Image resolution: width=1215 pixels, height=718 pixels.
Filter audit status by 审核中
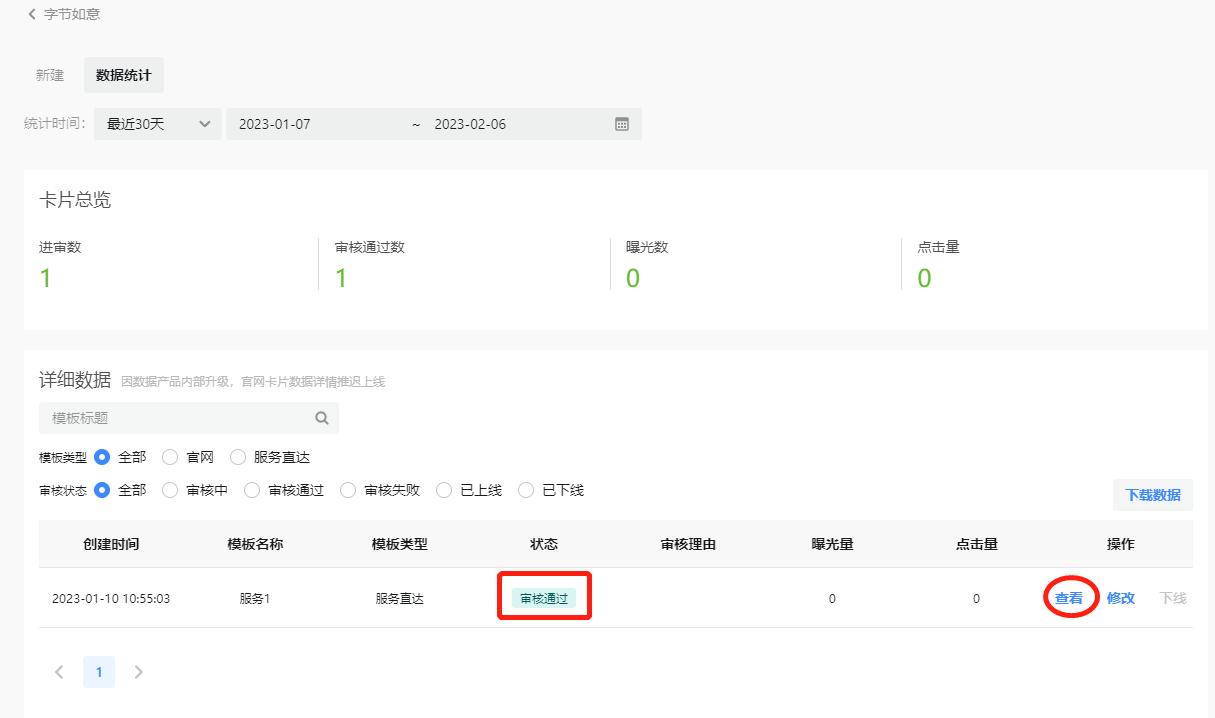click(170, 490)
